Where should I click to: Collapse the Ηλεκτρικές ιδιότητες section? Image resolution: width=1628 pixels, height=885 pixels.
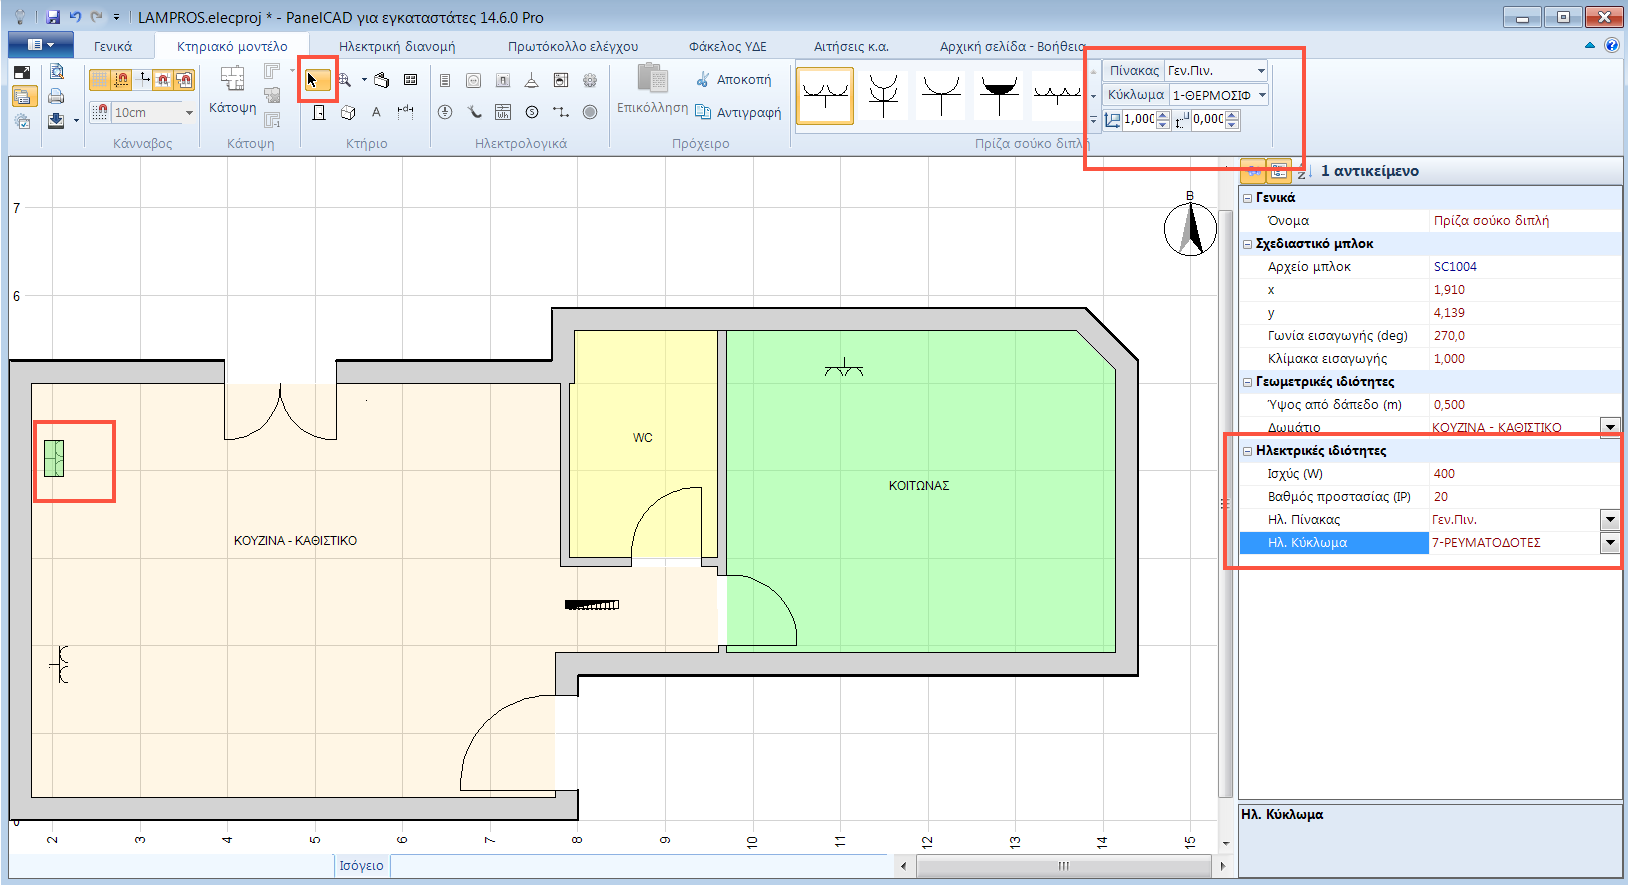point(1247,451)
